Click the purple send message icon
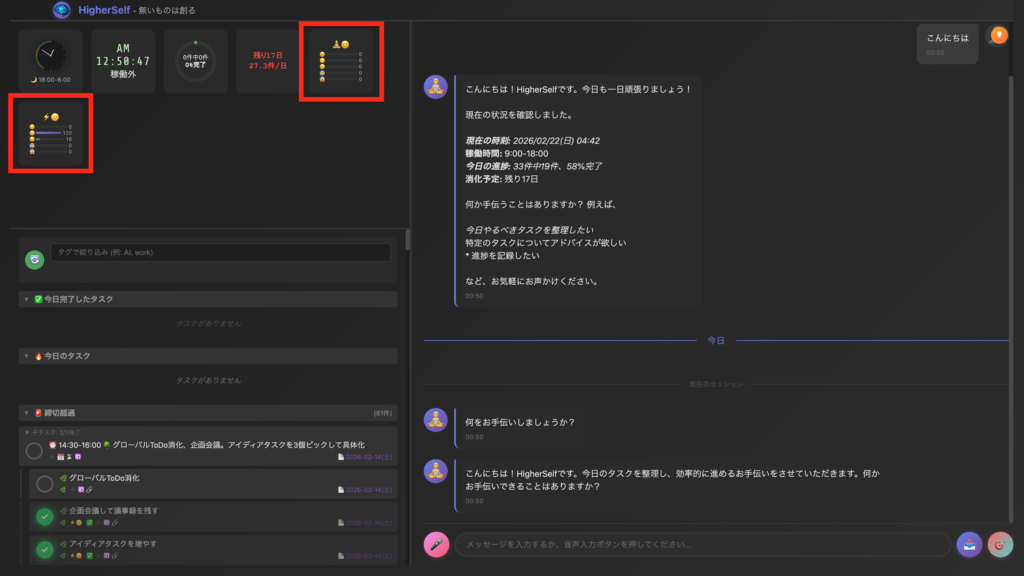Image resolution: width=1024 pixels, height=576 pixels. coord(969,545)
